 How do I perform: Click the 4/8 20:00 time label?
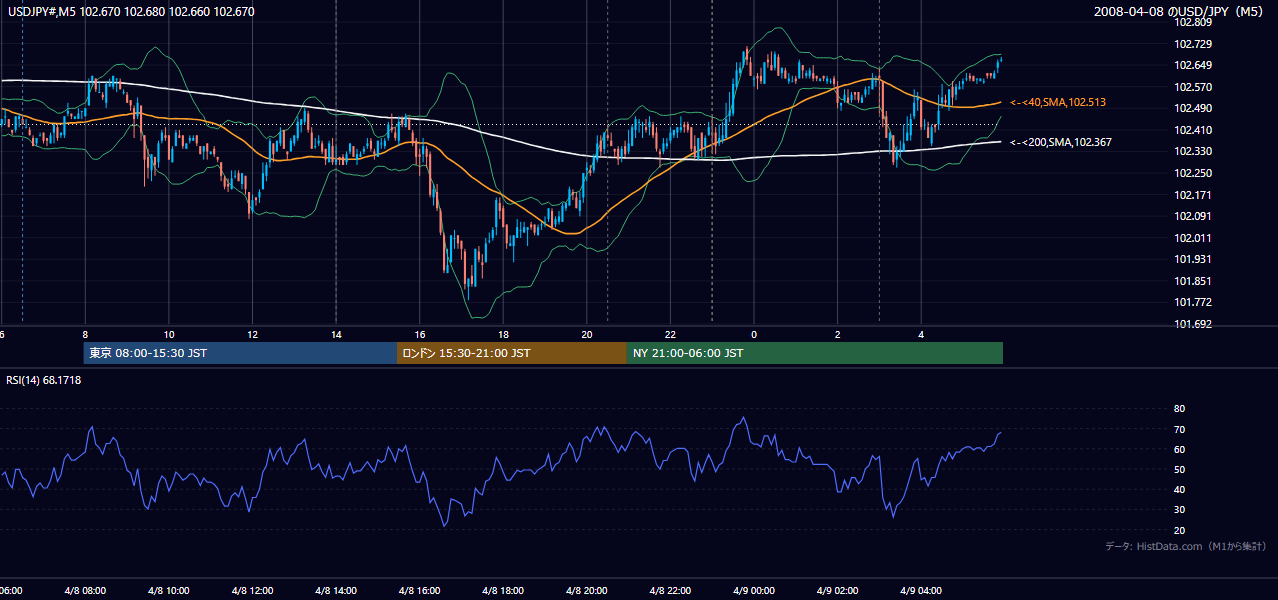point(587,590)
